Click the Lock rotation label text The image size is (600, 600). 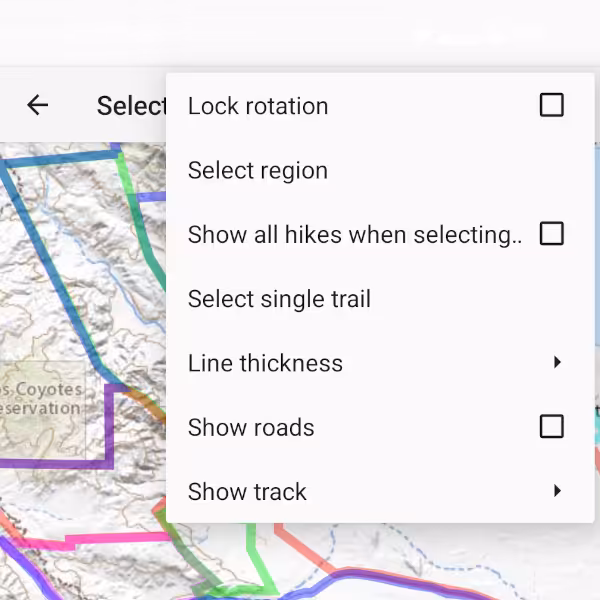coord(258,106)
